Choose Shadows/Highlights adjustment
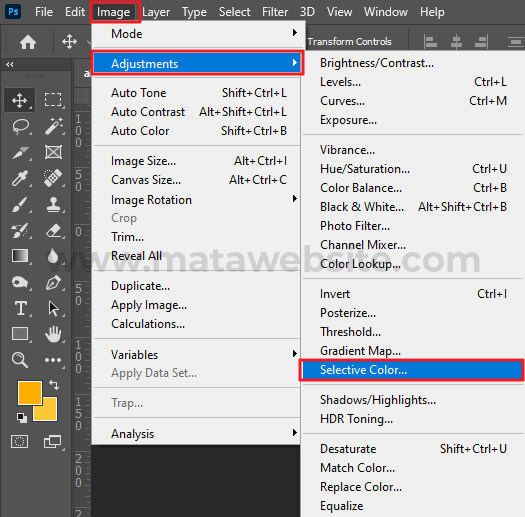Screen dimensions: 525x517 click(x=413, y=400)
